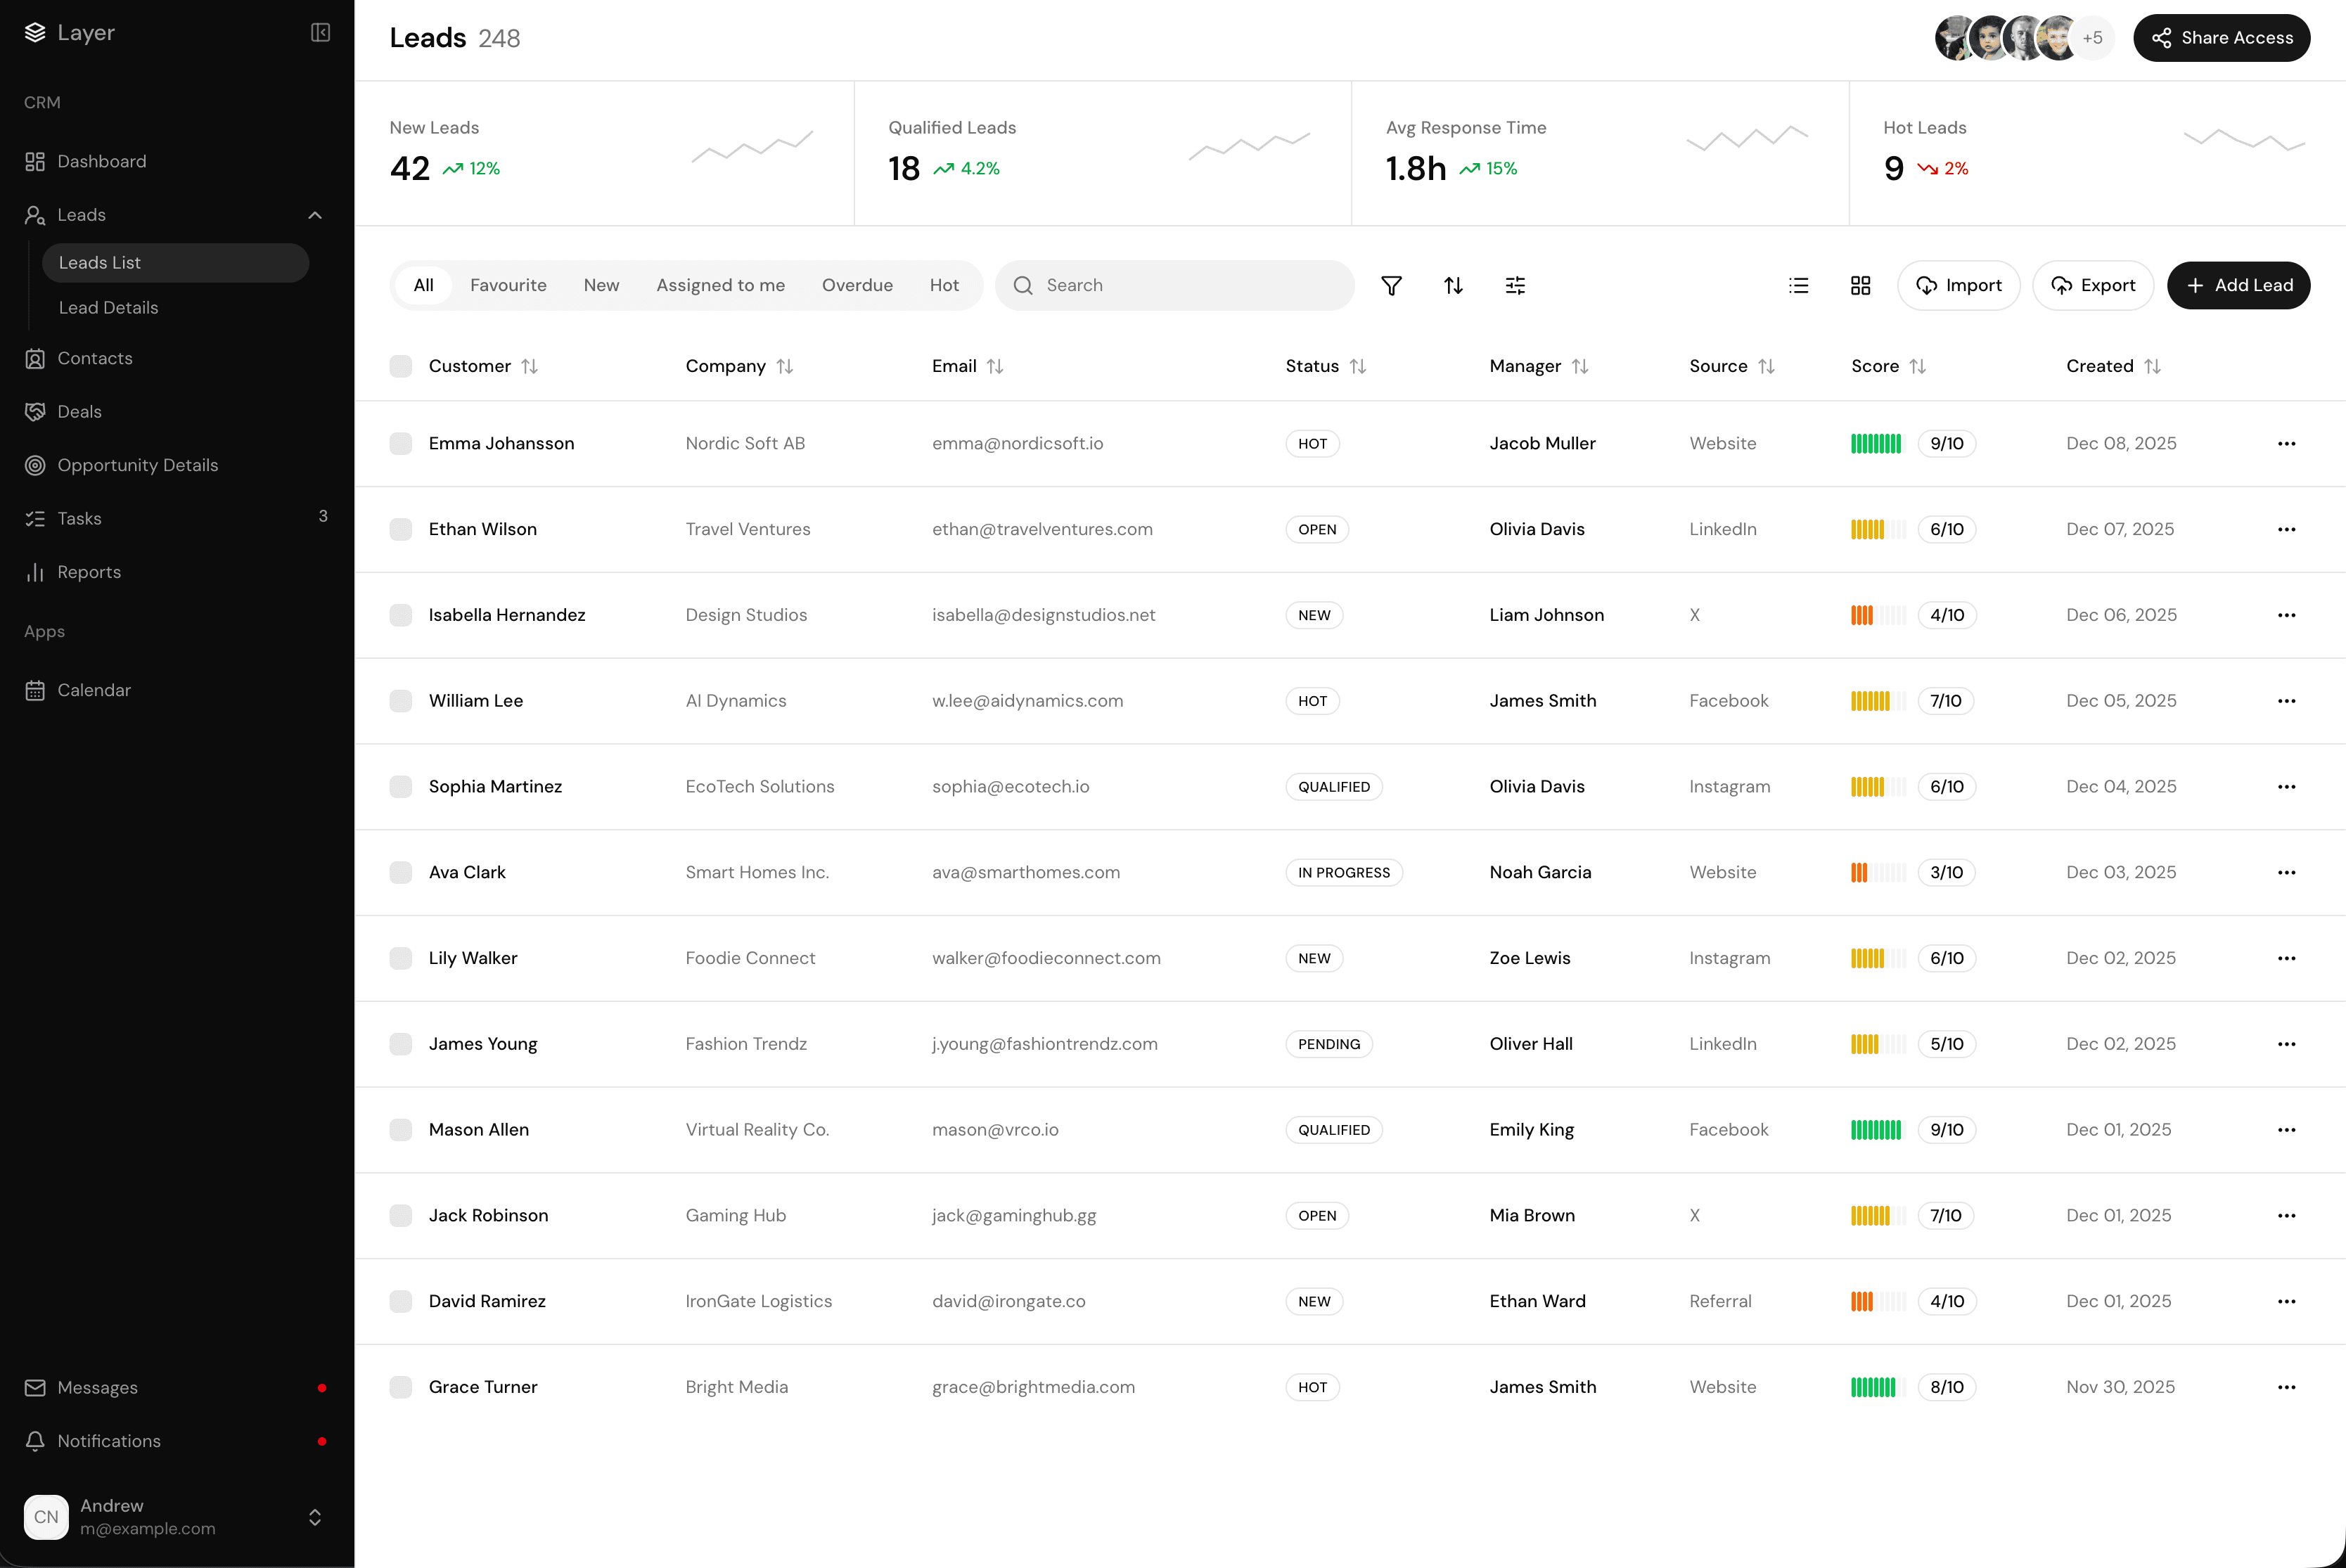Check the Mason Allen row checkbox
The height and width of the screenshot is (1568, 2346).
point(400,1130)
